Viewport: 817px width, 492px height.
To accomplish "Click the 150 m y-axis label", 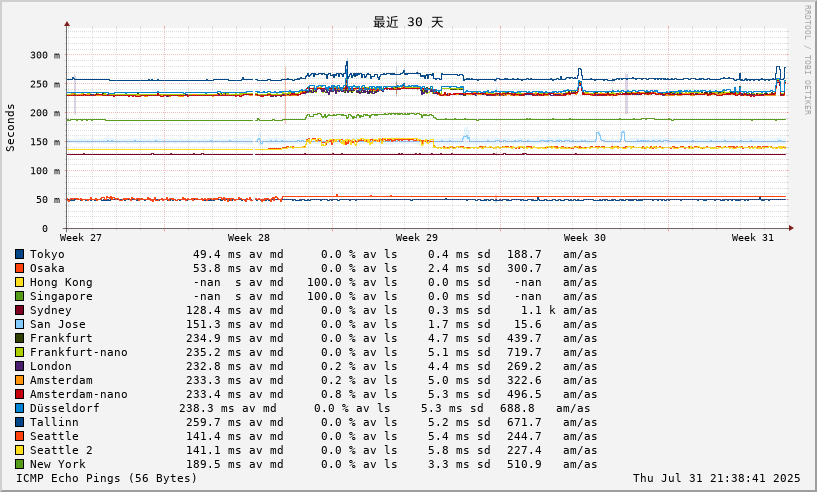I will [x=45, y=142].
